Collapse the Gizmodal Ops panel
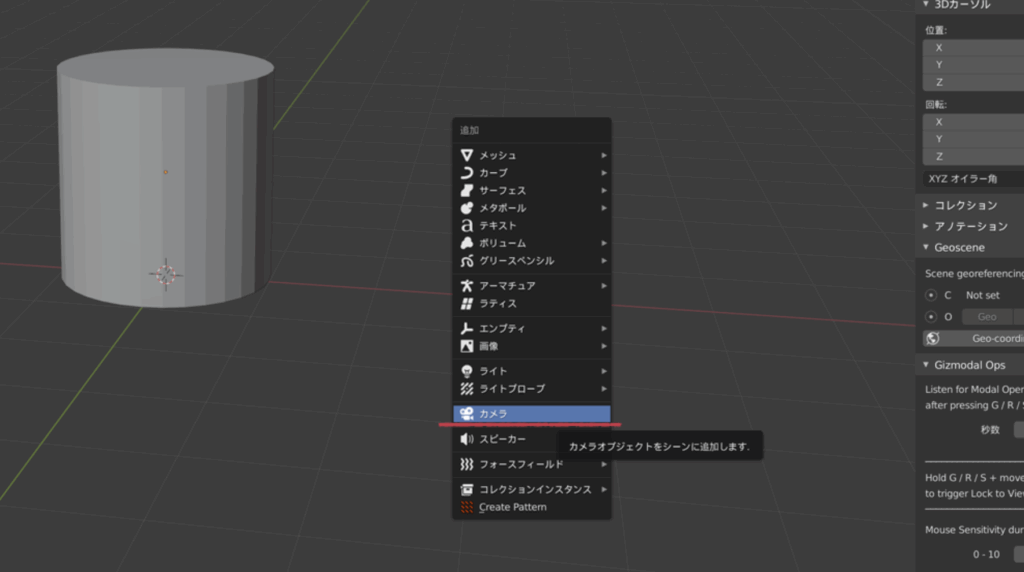Viewport: 1024px width, 572px height. pos(926,365)
